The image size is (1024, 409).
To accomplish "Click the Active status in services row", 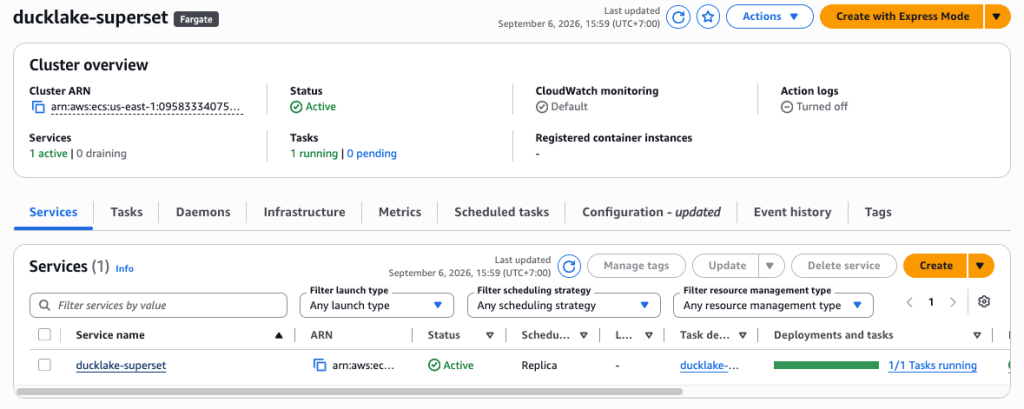I will 451,365.
